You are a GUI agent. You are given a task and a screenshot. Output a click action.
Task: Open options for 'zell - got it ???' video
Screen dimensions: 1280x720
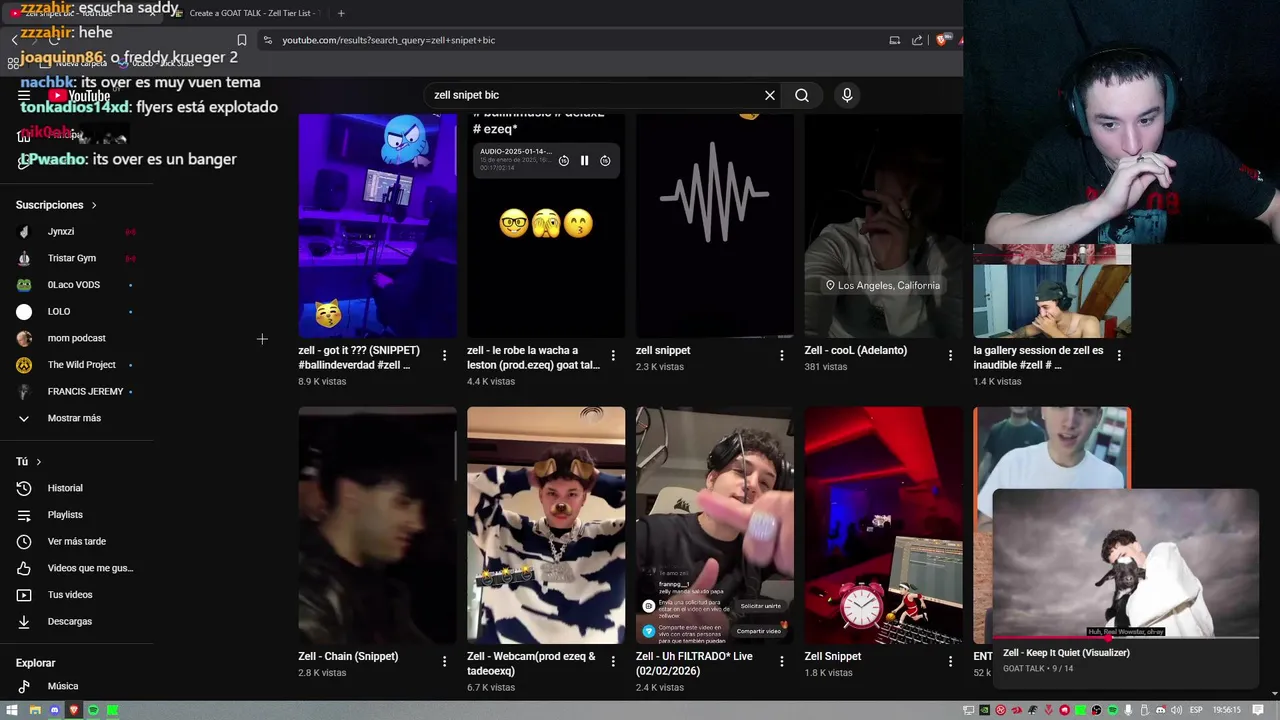click(444, 355)
